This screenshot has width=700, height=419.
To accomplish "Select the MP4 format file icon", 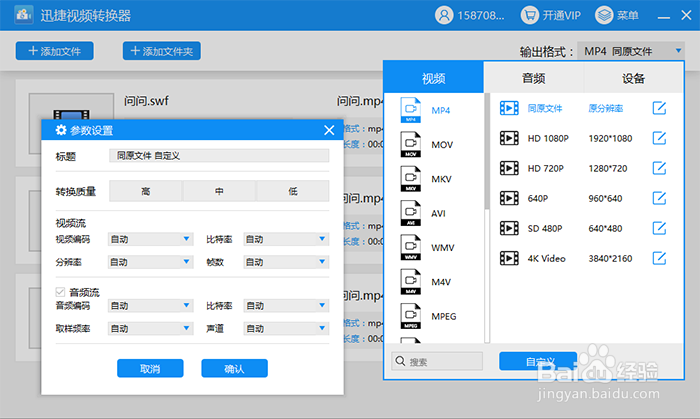I will (411, 110).
